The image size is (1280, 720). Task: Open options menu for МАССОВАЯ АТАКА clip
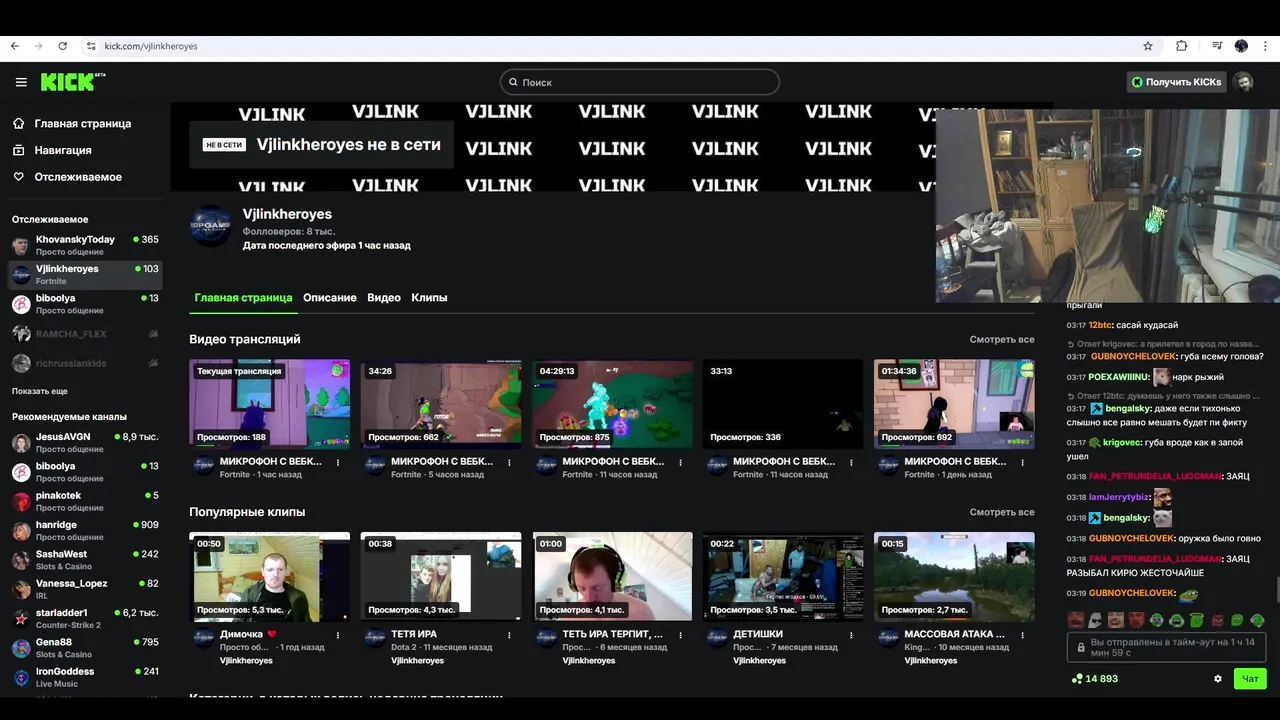pos(1022,635)
